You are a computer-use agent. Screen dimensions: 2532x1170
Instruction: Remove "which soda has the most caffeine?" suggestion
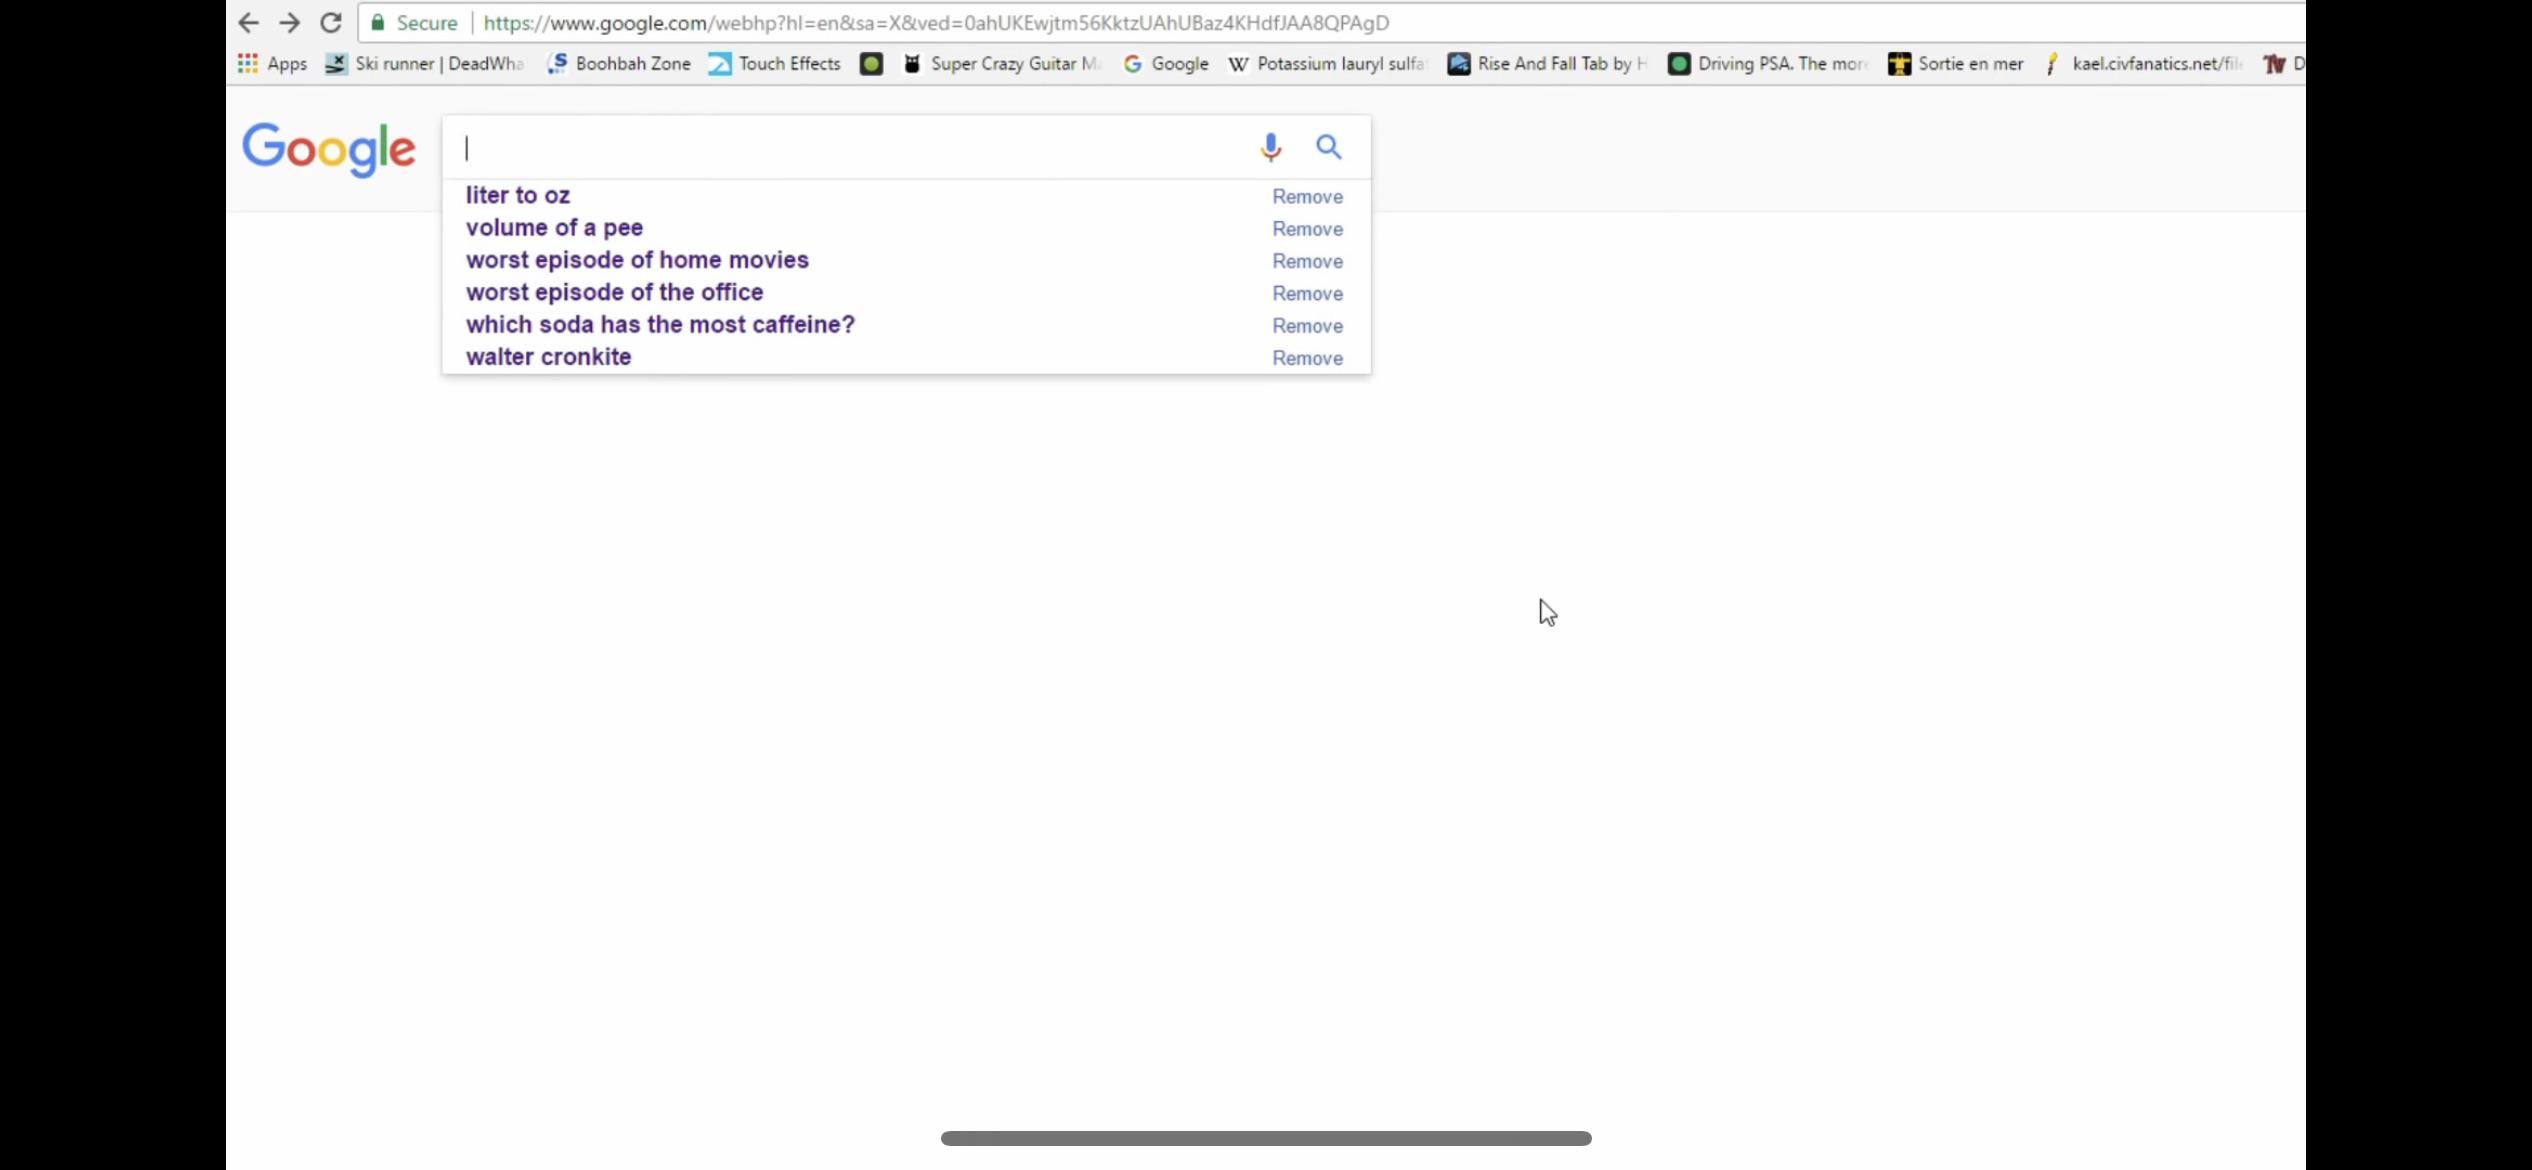tap(1307, 326)
